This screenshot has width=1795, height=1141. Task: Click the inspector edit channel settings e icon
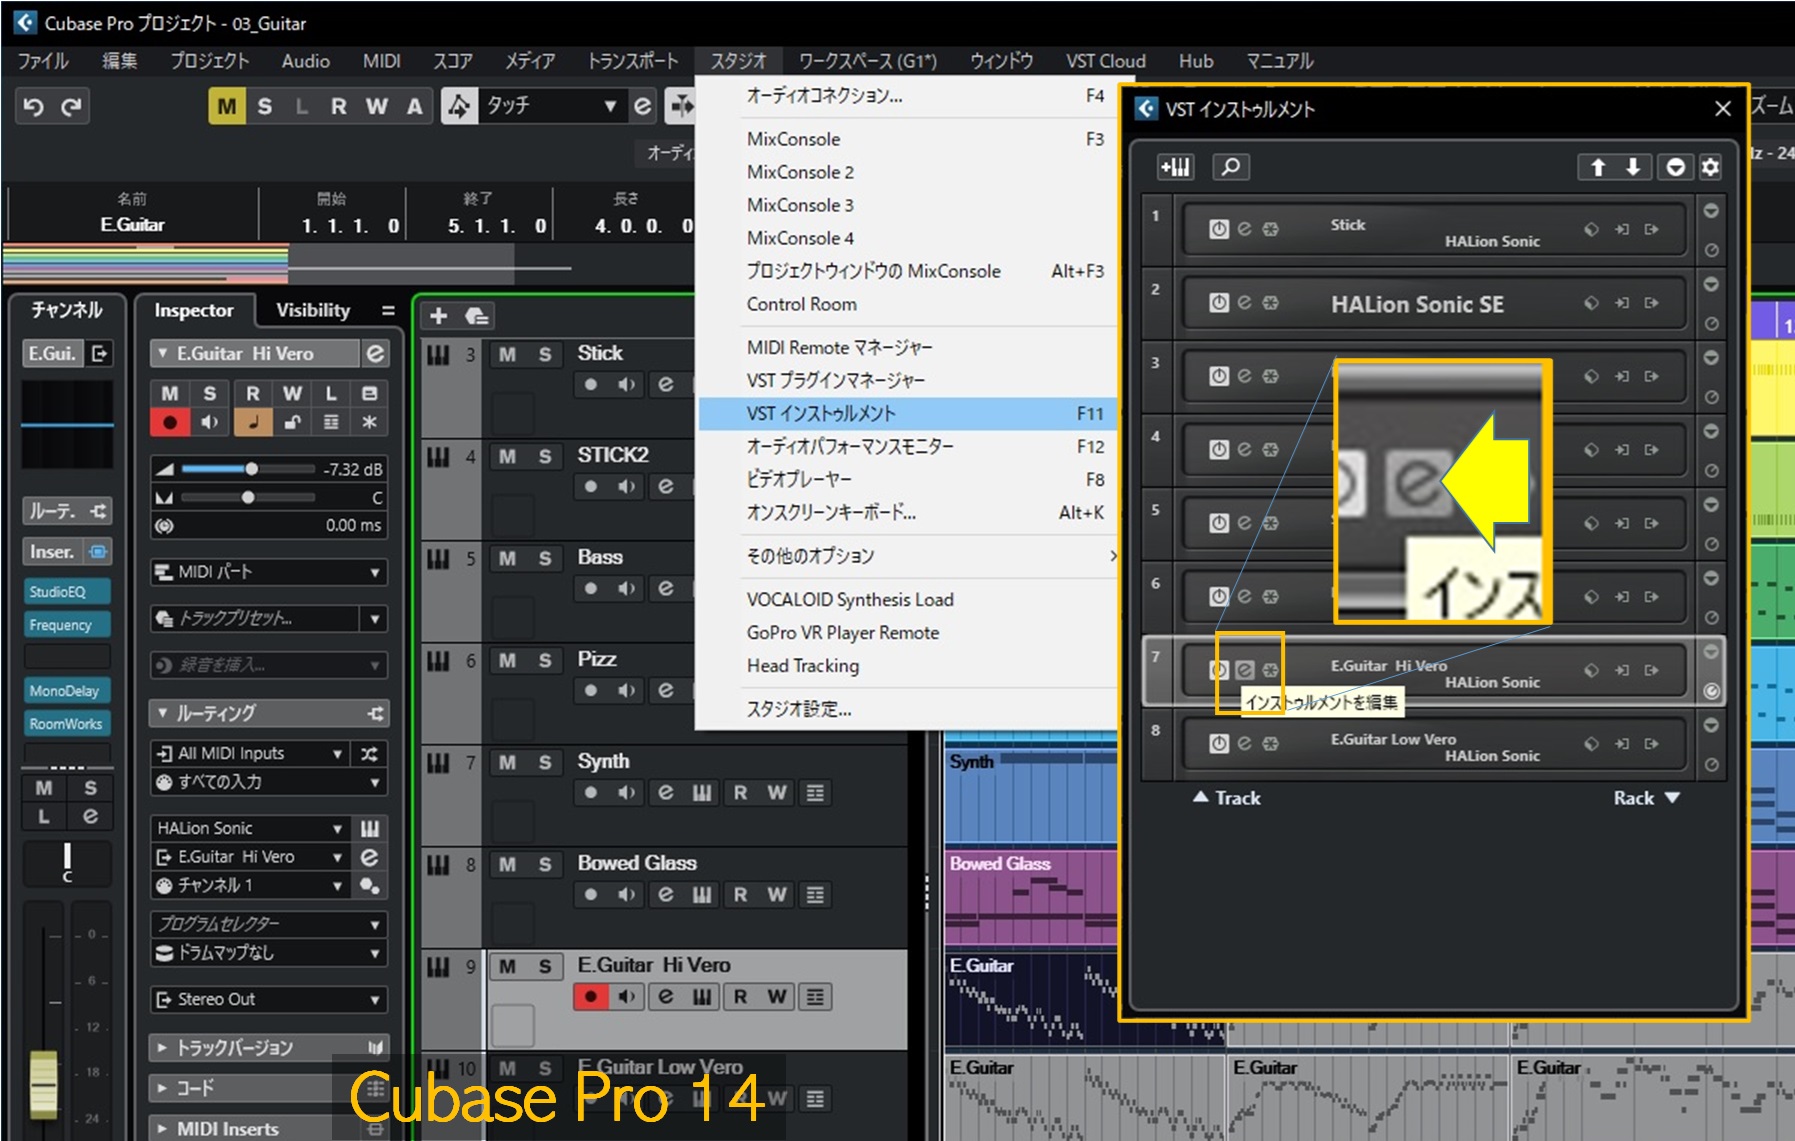tap(375, 354)
